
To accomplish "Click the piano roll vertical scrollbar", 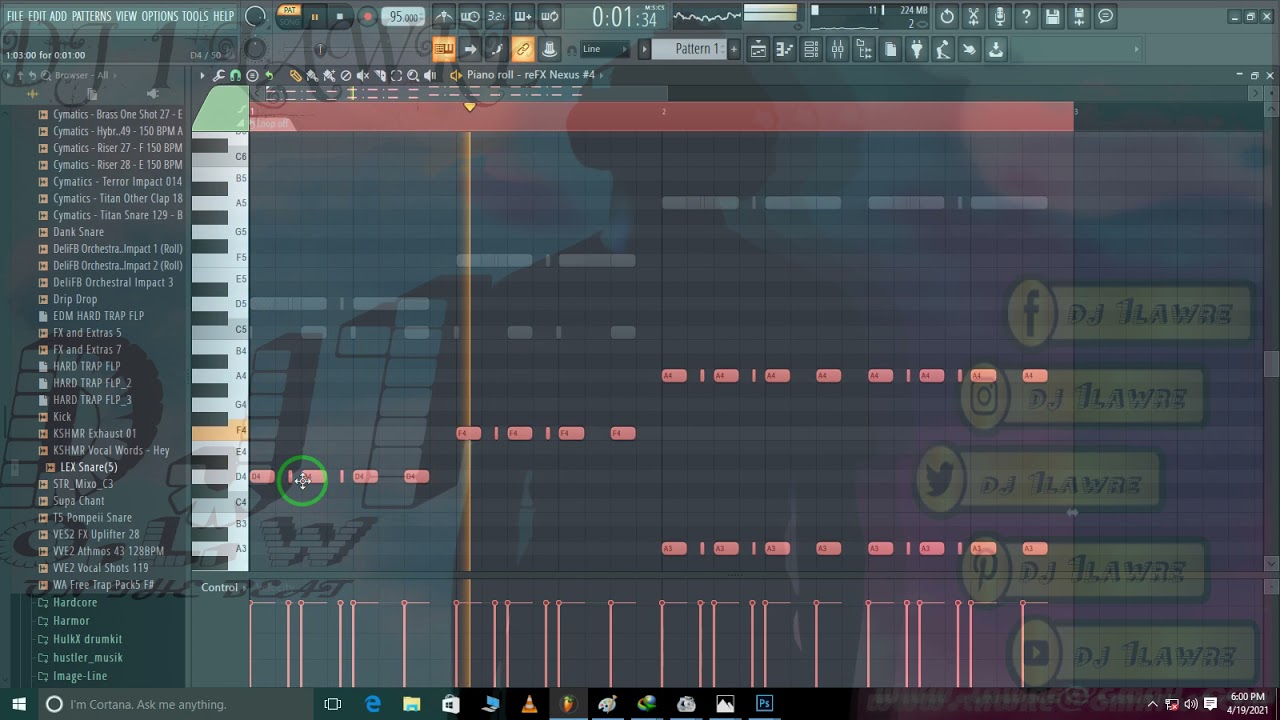I will click(1271, 365).
